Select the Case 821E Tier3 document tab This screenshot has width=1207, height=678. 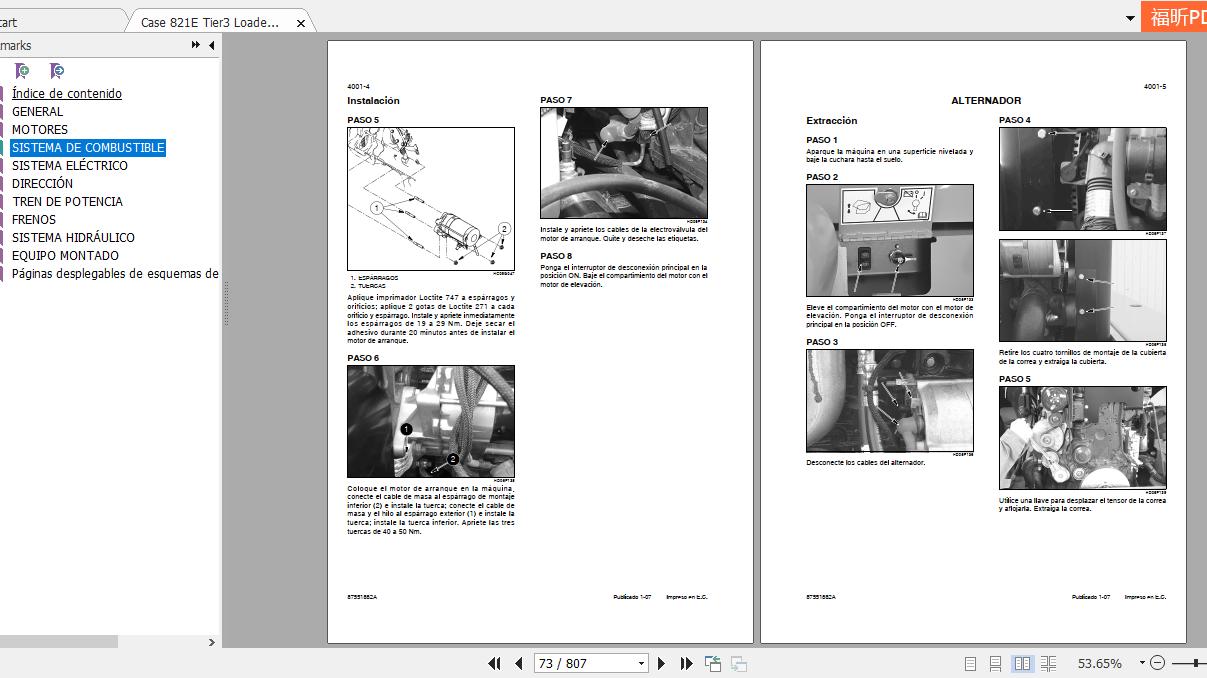tap(210, 20)
